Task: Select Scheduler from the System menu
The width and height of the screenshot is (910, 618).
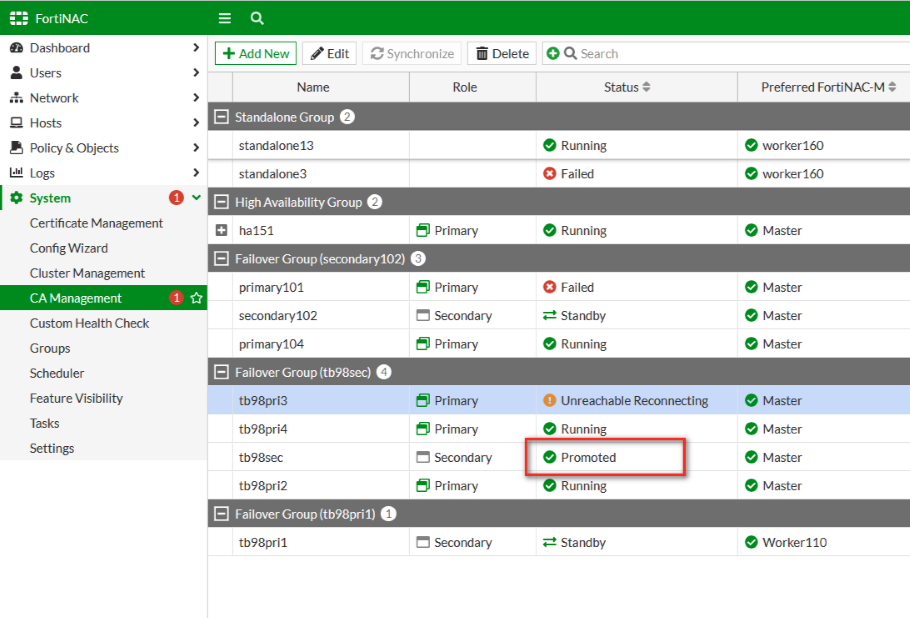Action: [x=56, y=373]
